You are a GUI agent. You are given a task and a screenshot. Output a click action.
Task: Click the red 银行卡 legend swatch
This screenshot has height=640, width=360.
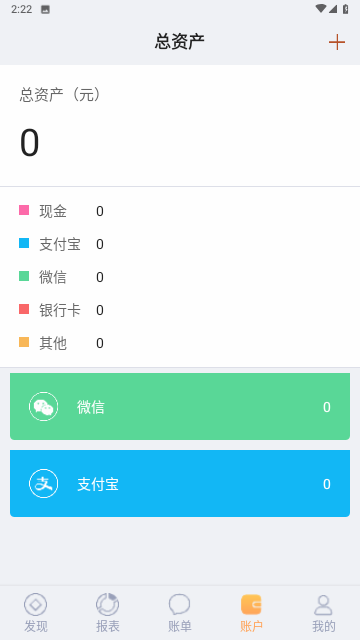click(x=24, y=309)
